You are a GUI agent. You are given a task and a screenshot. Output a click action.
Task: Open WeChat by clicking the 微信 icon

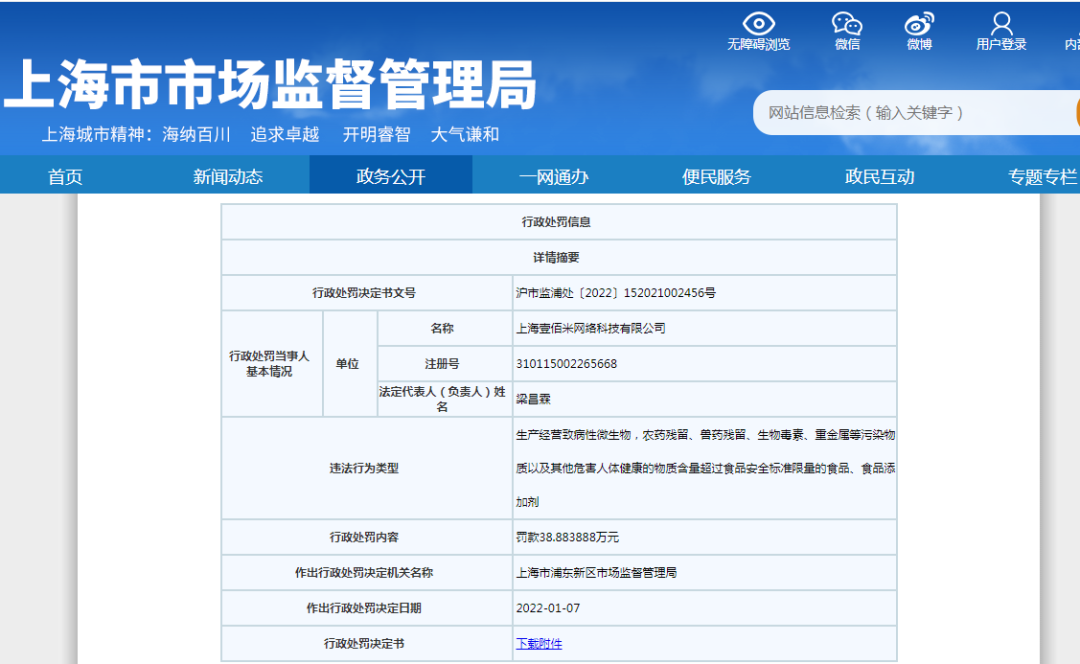pyautogui.click(x=847, y=30)
